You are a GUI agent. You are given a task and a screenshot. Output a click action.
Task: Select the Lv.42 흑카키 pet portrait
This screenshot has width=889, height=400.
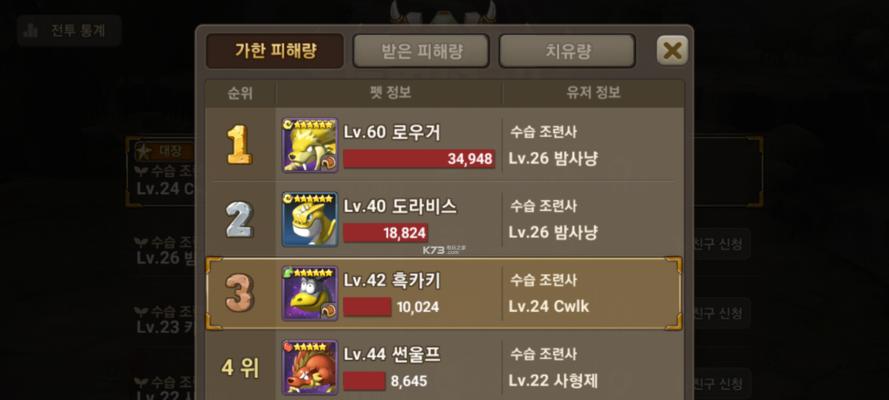click(310, 293)
